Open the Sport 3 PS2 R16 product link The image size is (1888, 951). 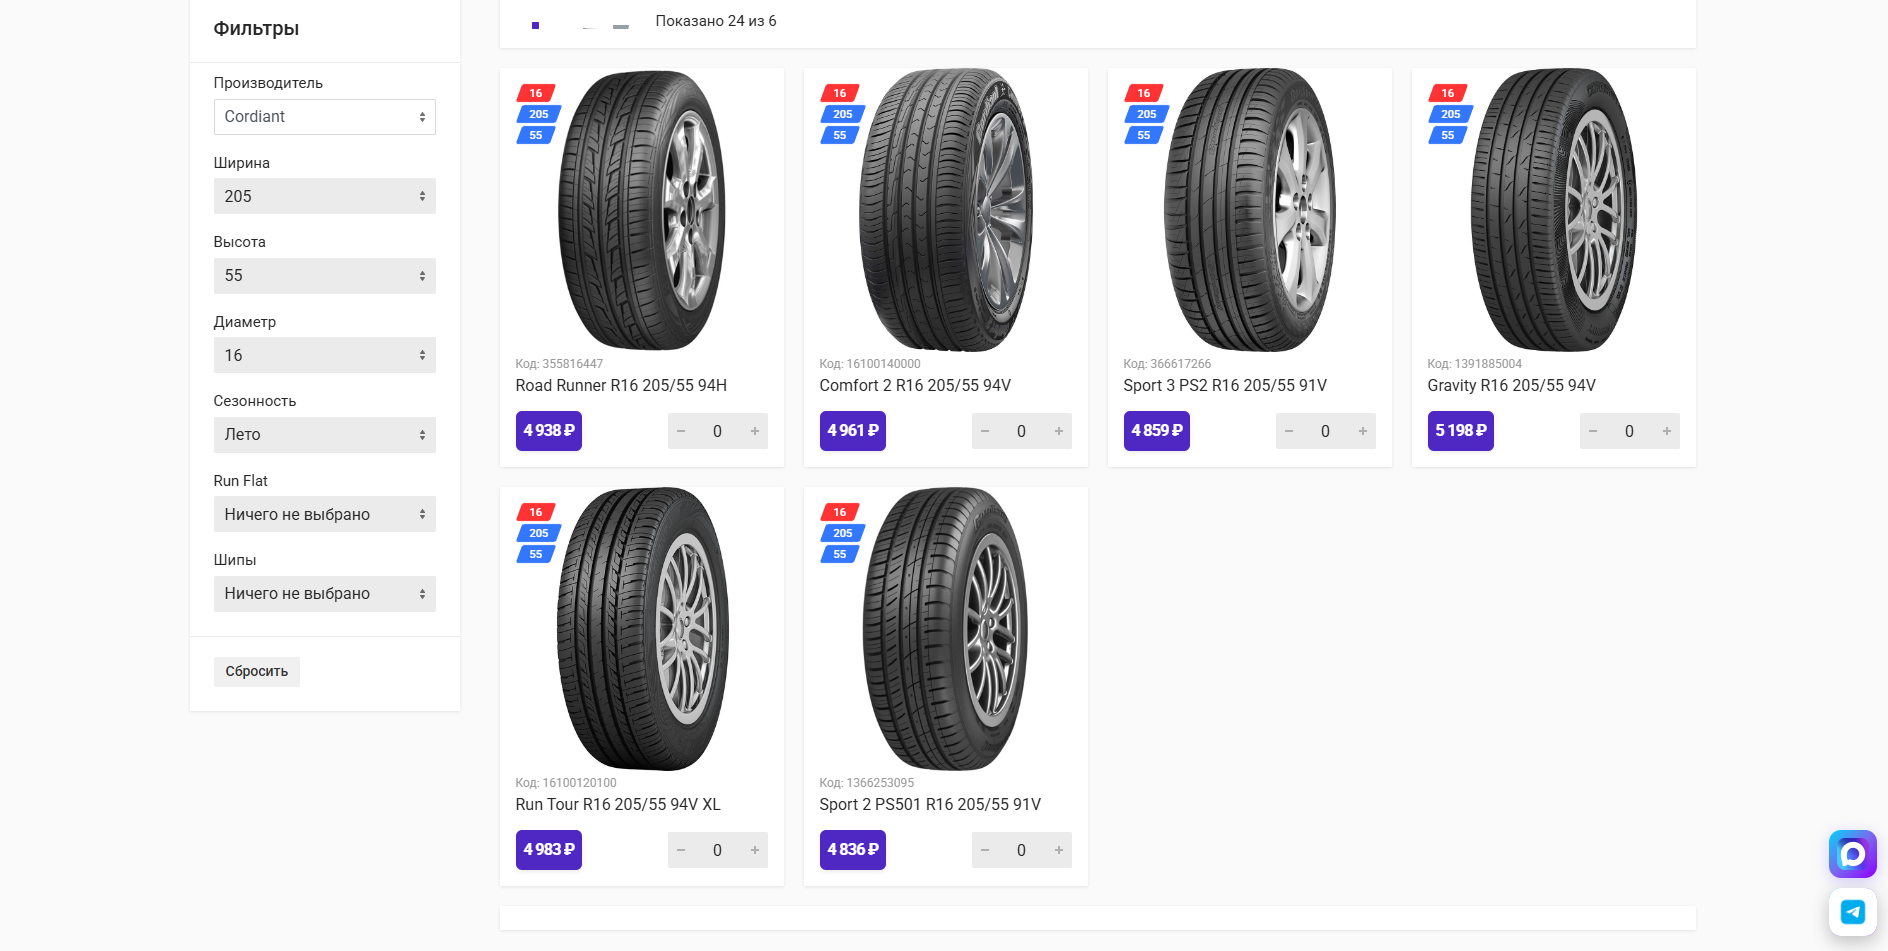pos(1225,386)
